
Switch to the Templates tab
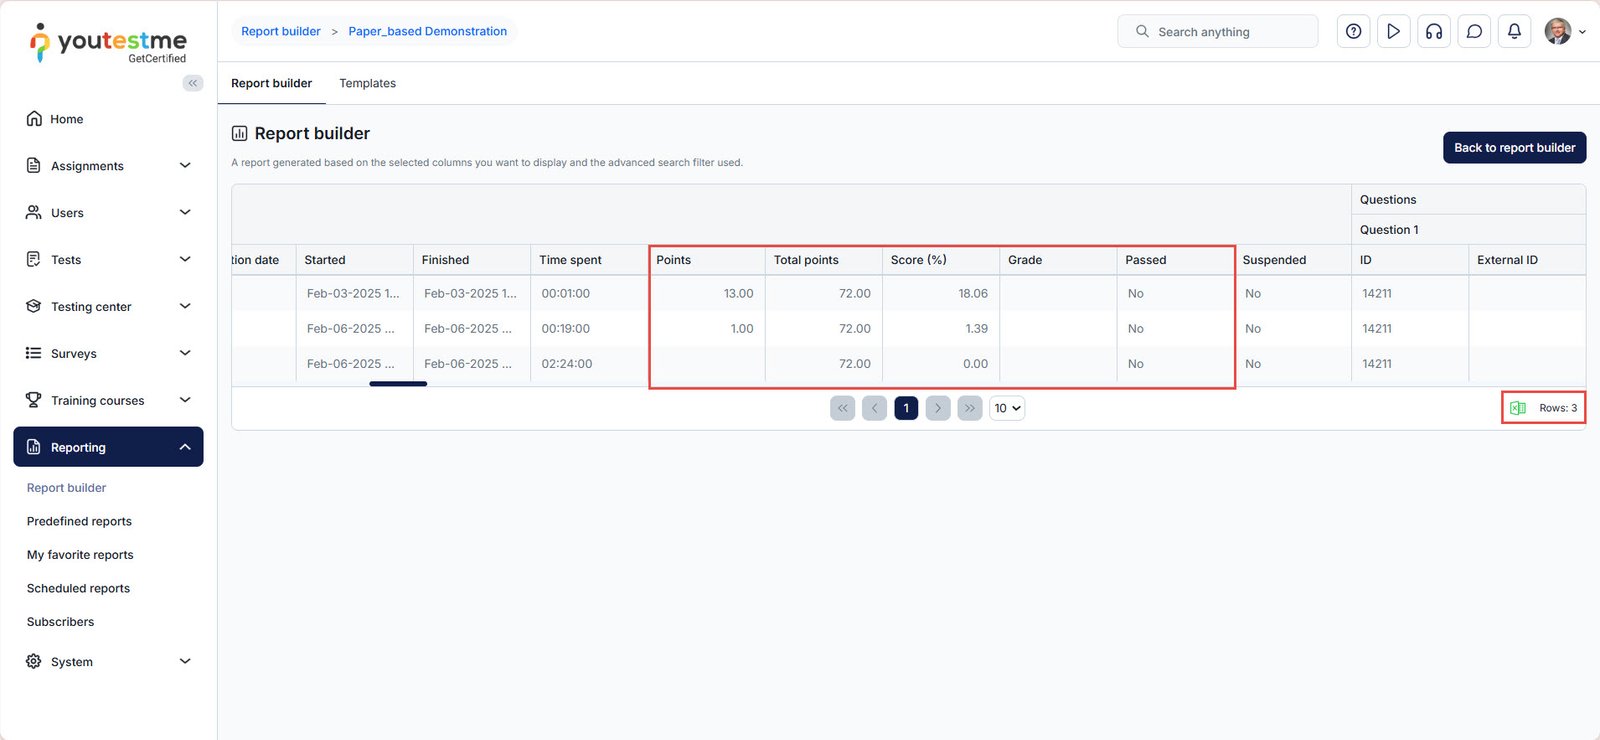(367, 84)
